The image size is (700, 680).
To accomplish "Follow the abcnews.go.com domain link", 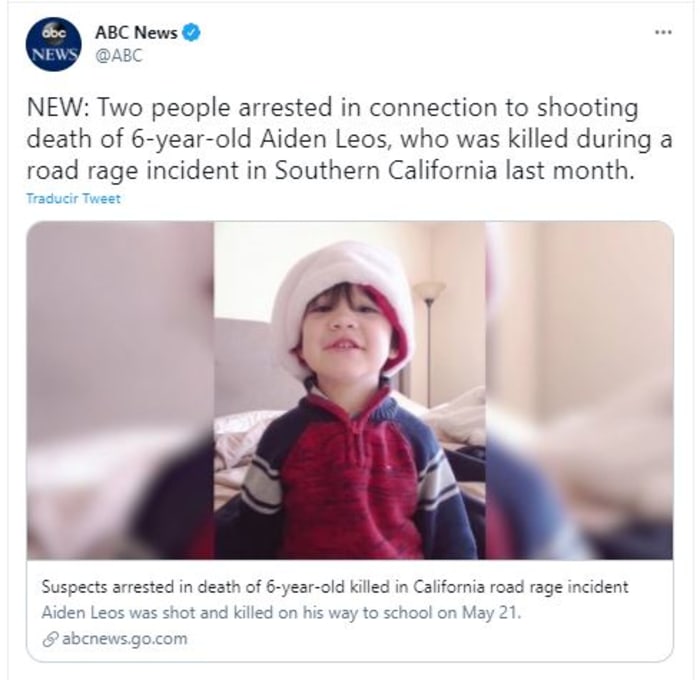I will 125,639.
